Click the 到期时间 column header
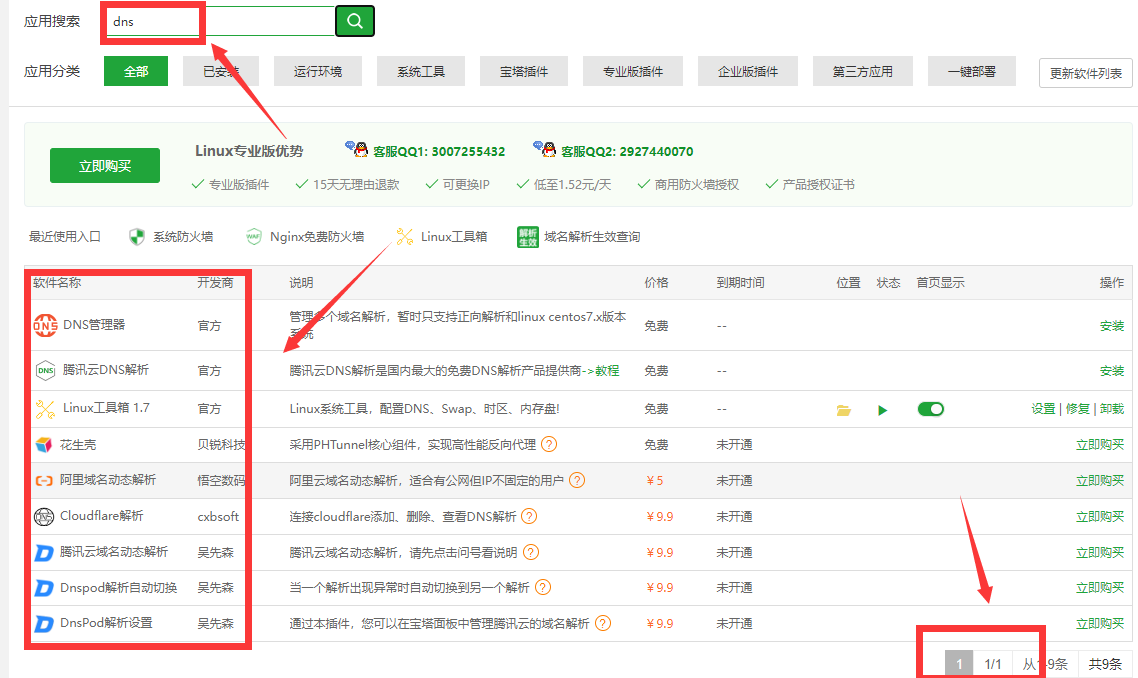Image resolution: width=1138 pixels, height=678 pixels. click(740, 282)
